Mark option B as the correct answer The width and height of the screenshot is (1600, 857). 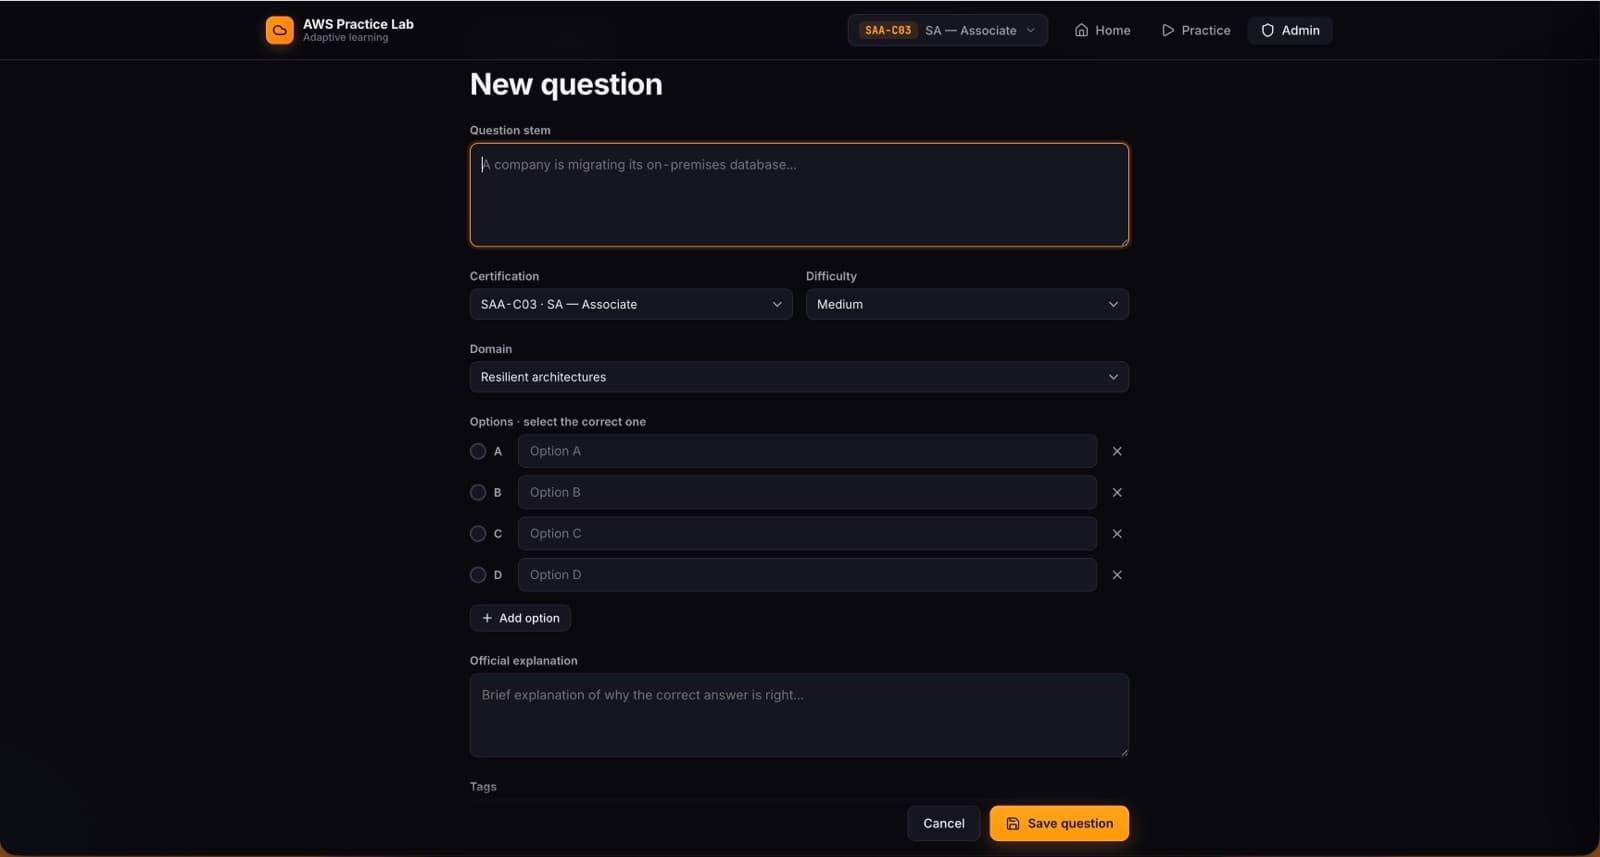pos(478,492)
